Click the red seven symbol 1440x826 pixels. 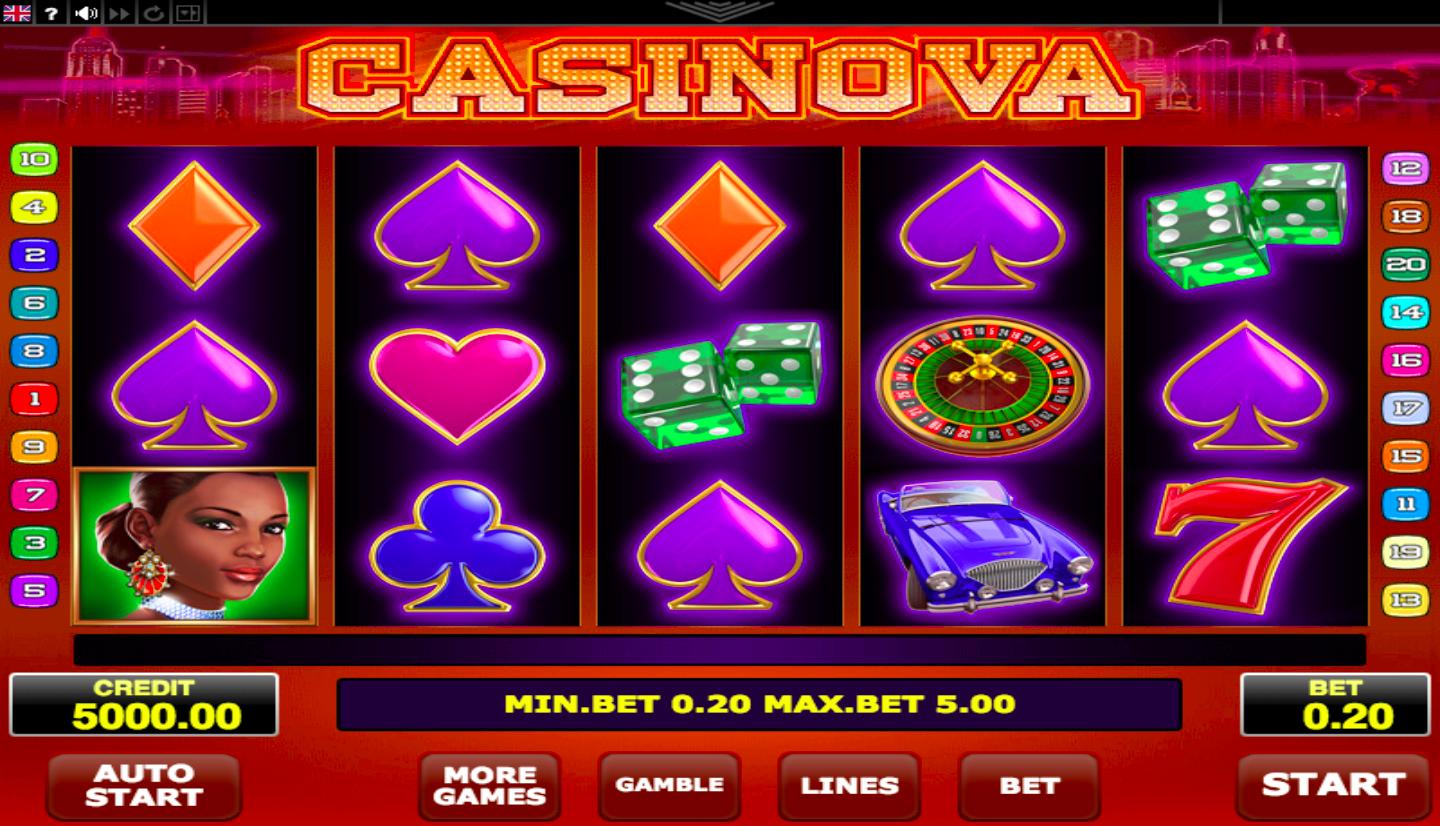pos(1247,544)
